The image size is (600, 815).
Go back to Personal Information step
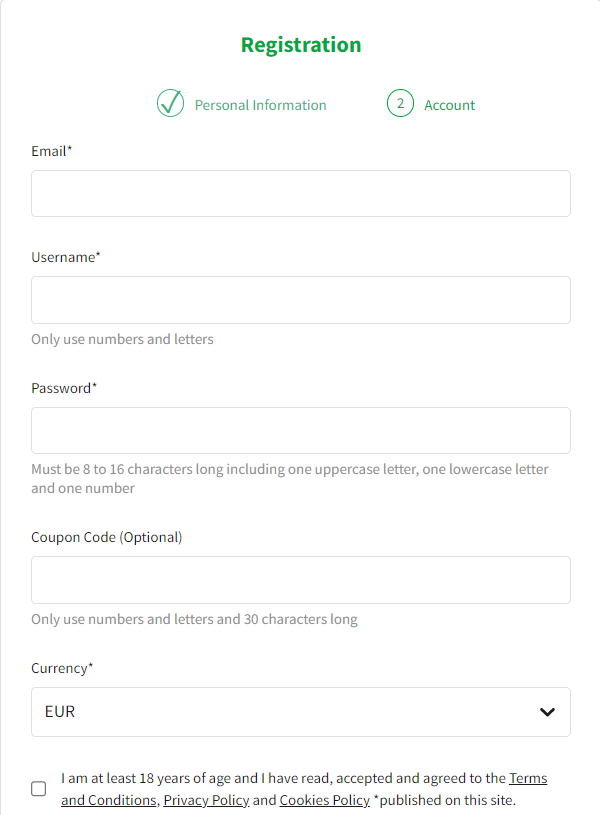(260, 105)
